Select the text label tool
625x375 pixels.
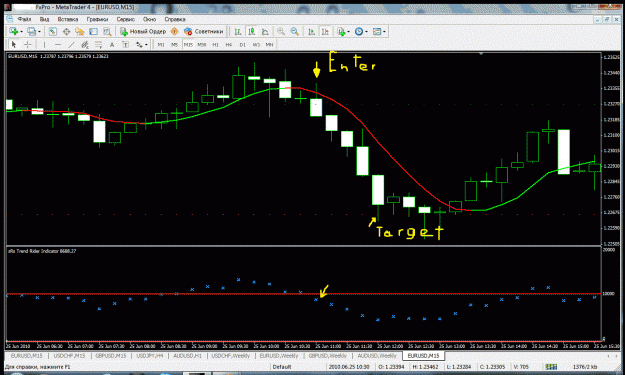126,45
